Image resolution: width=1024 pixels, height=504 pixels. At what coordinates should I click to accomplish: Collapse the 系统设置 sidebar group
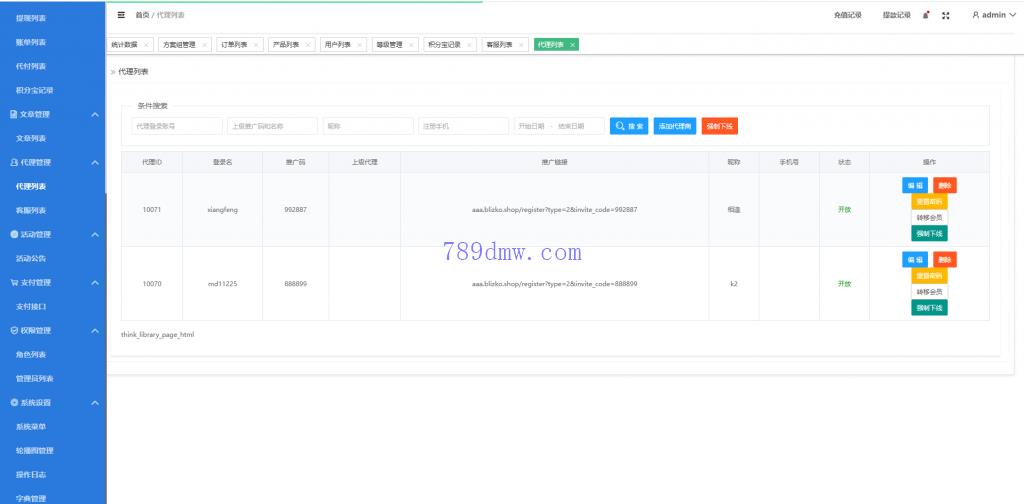[95, 402]
